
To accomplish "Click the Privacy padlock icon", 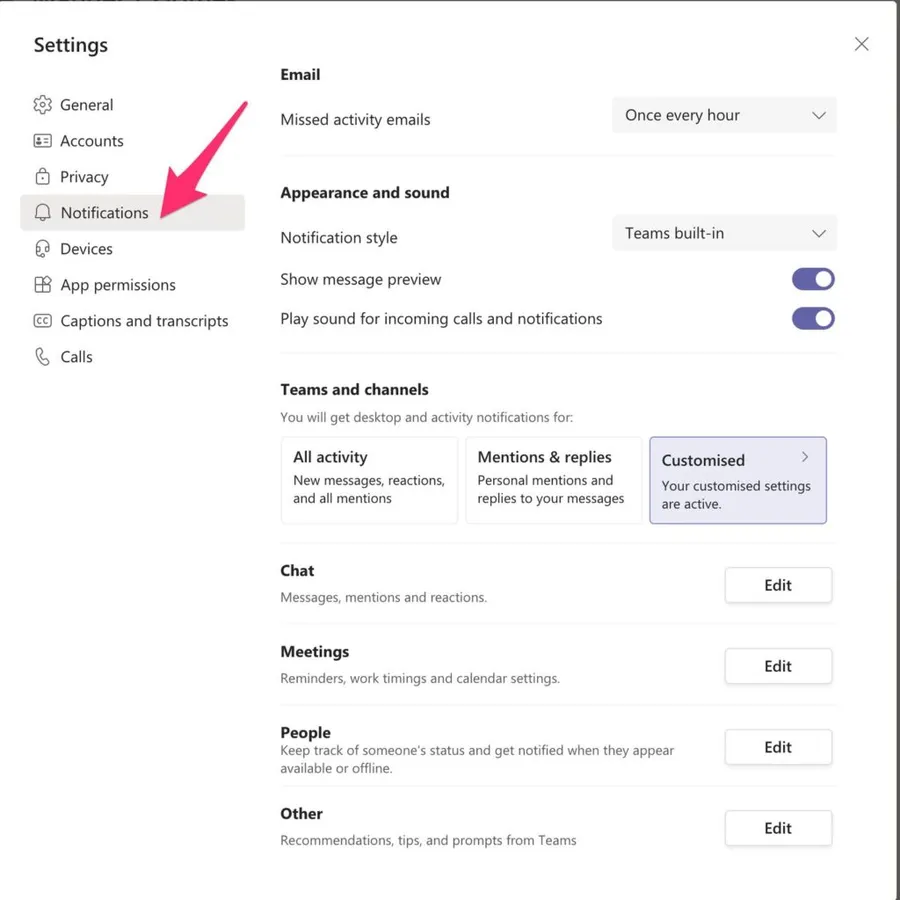I will click(x=42, y=177).
